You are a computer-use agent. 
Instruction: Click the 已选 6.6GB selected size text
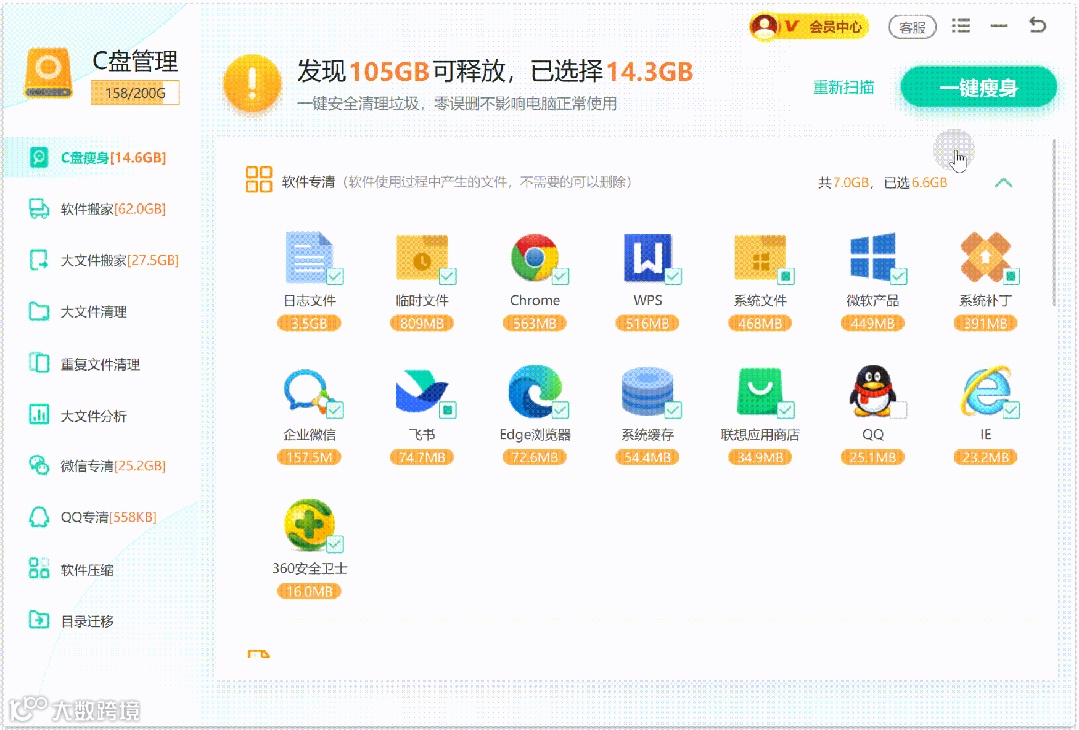915,182
